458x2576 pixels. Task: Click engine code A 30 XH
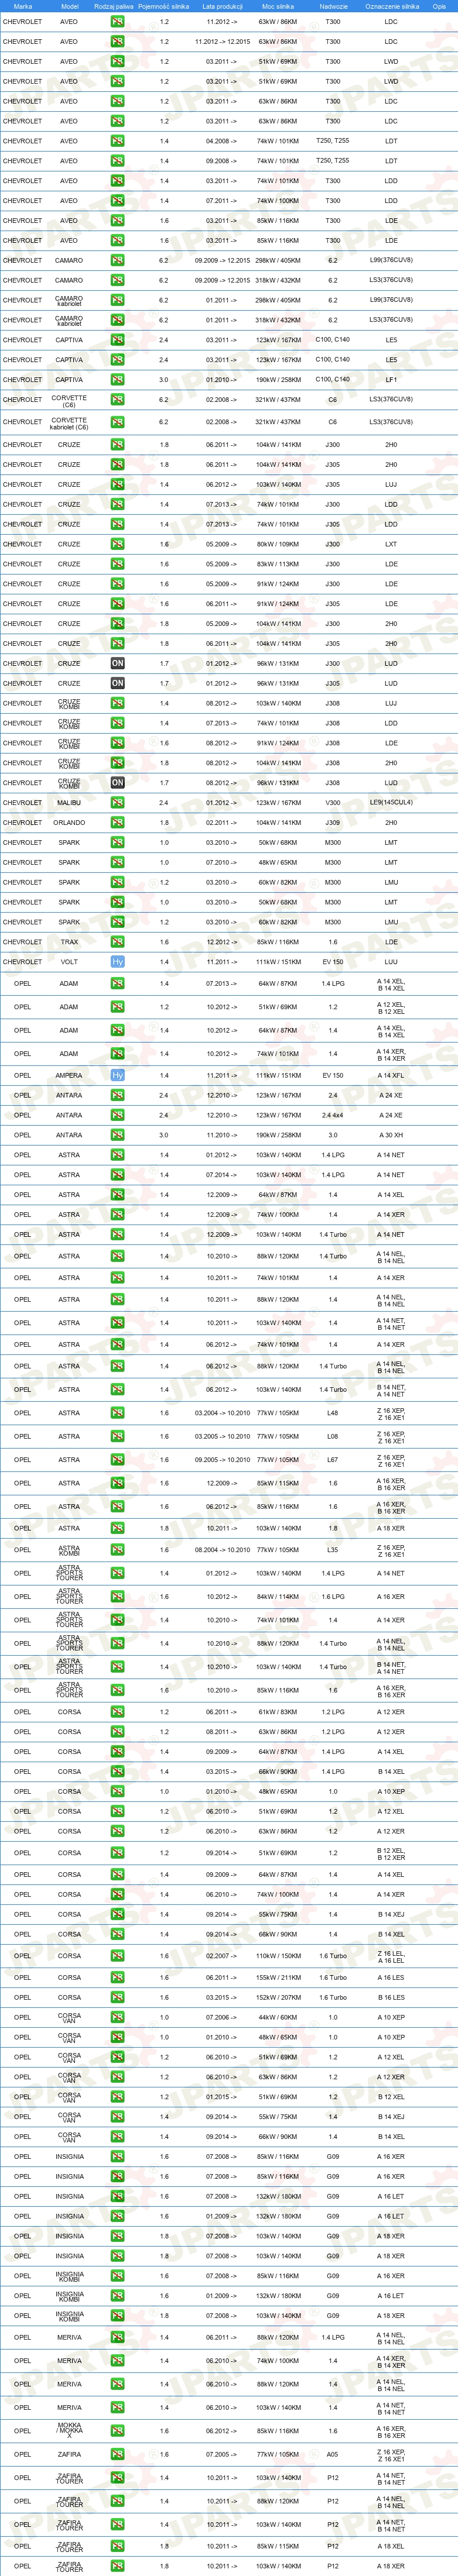[391, 1135]
